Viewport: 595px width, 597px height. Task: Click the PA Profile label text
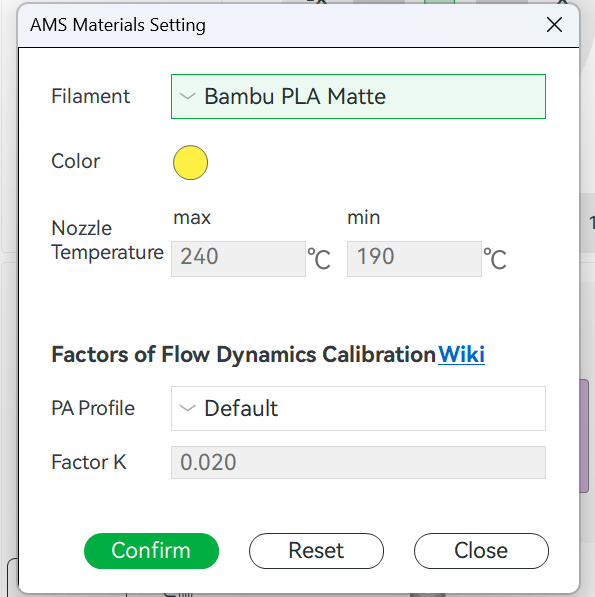[93, 408]
